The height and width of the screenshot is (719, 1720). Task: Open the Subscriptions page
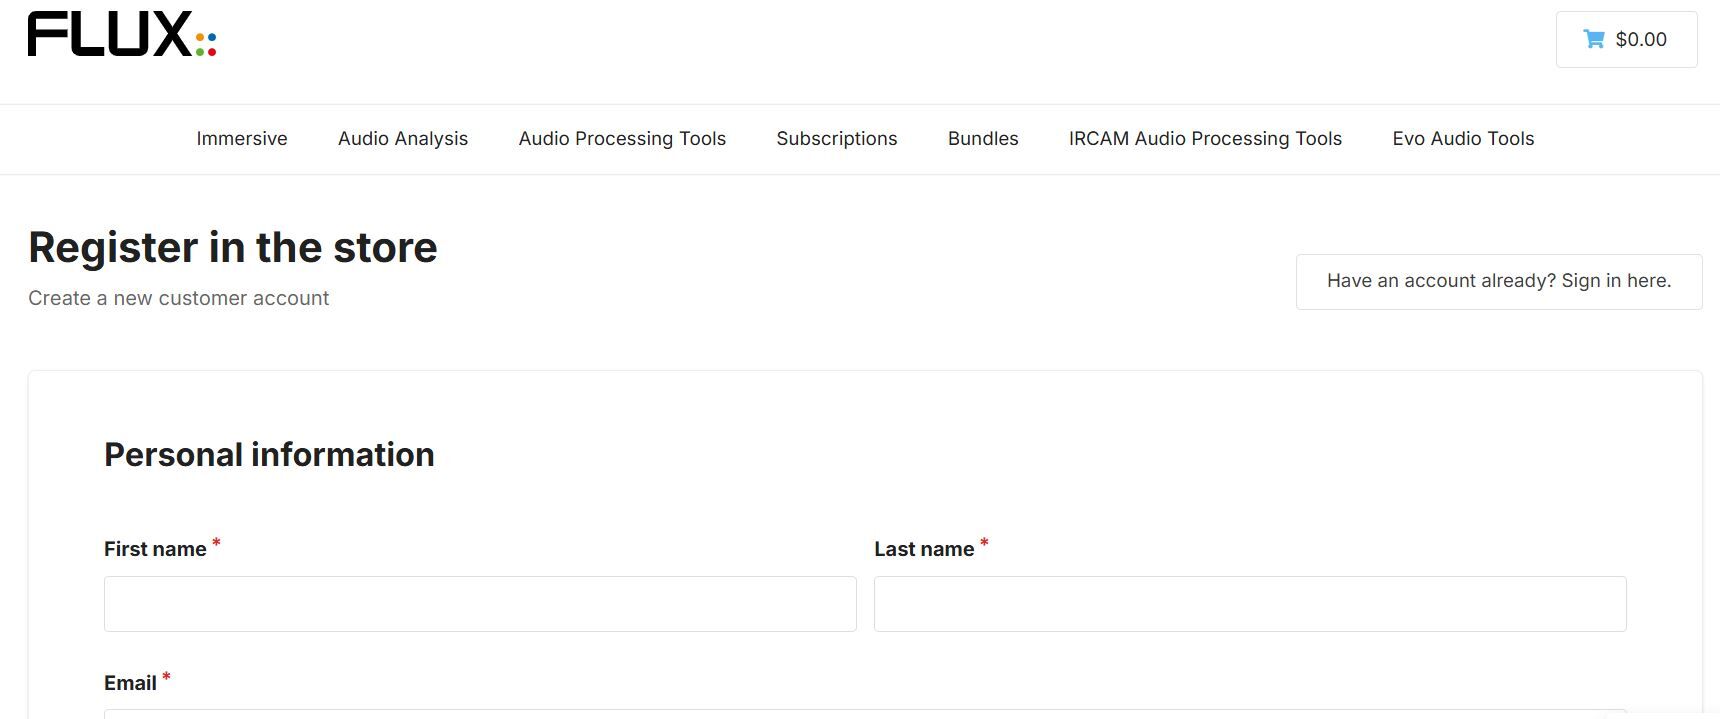click(x=837, y=139)
